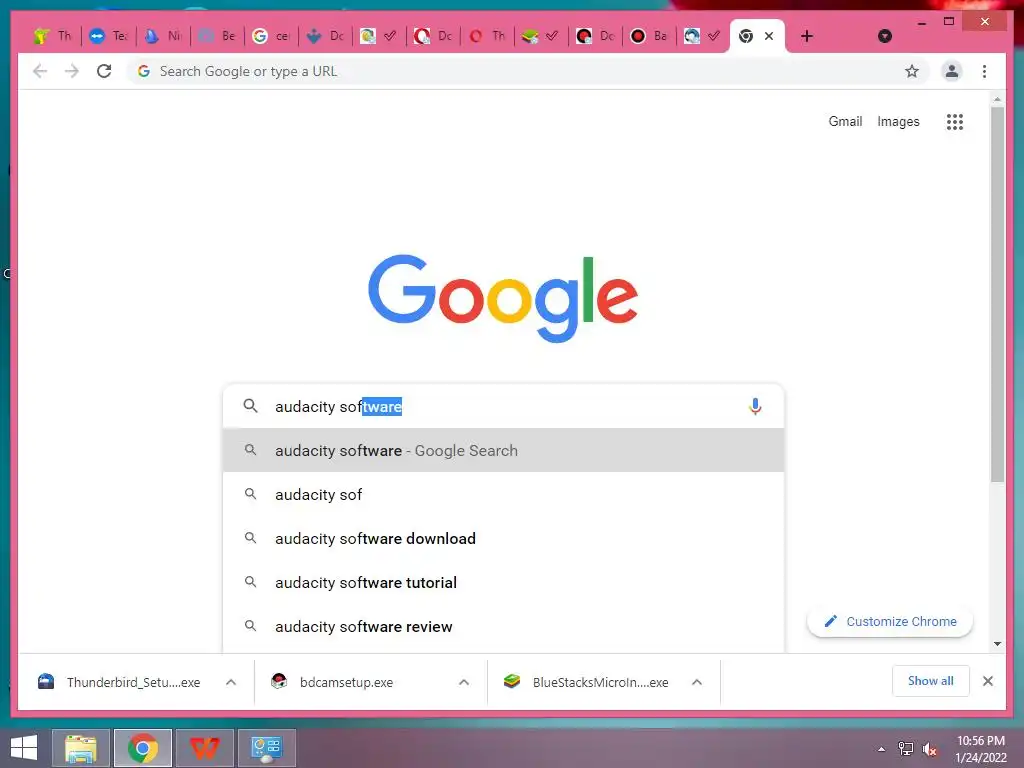
Task: Open the BlueStacks download tab
Action: point(541,36)
